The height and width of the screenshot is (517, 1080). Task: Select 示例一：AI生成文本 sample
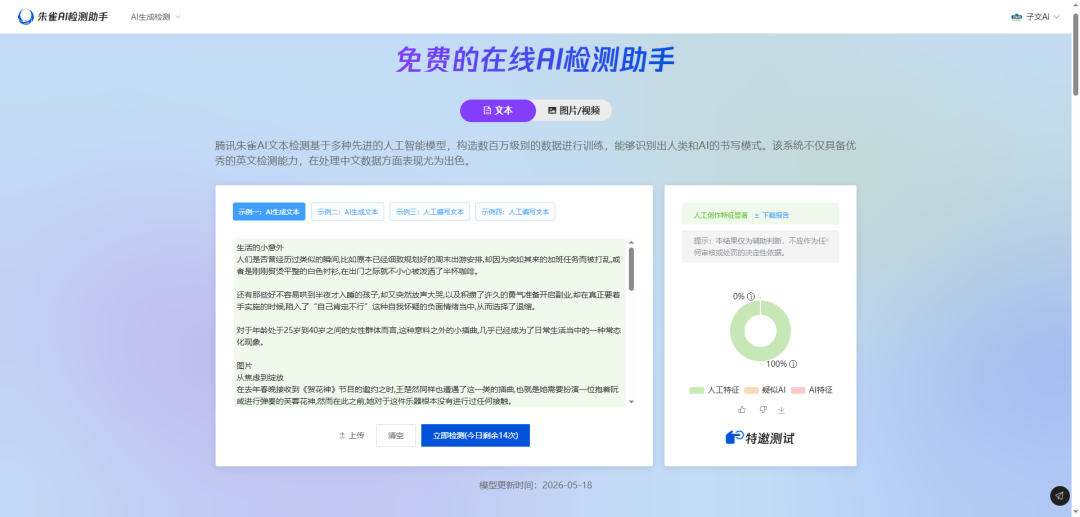pyautogui.click(x=269, y=212)
